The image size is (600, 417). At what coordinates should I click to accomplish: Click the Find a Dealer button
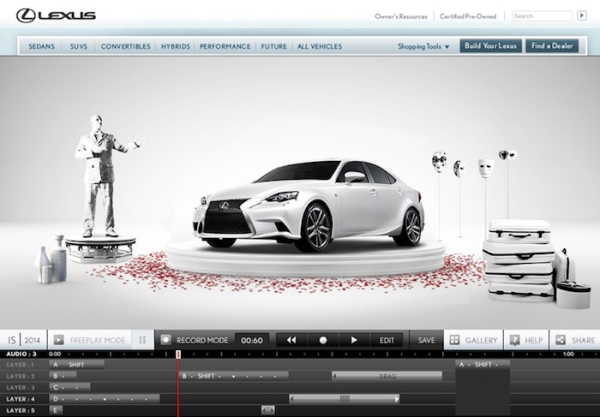(x=552, y=46)
